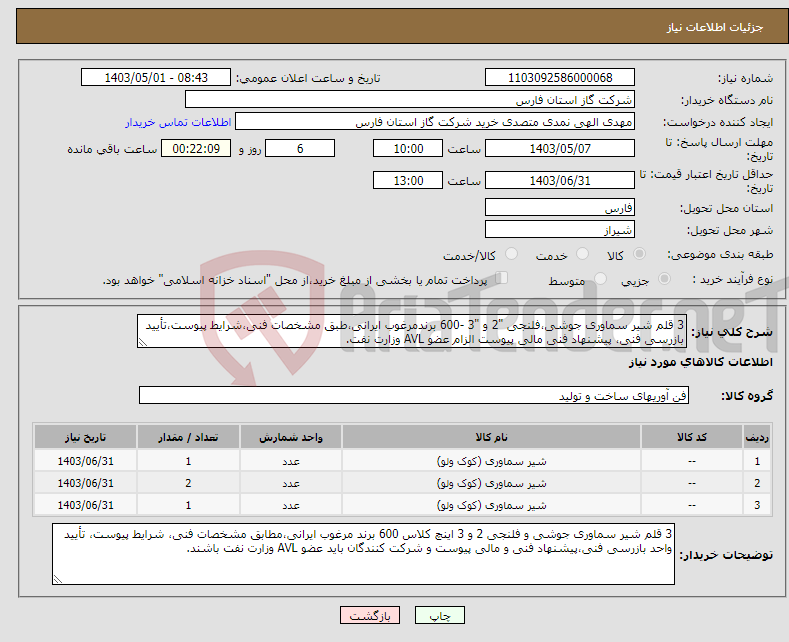
Task: Click the deadline hour 10:00 field
Action: (408, 148)
